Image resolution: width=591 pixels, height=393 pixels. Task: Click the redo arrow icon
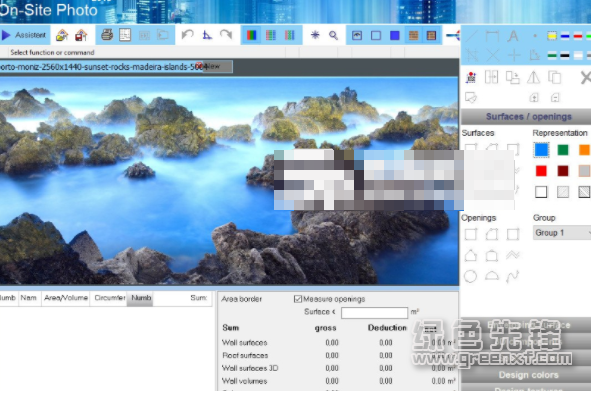[226, 35]
